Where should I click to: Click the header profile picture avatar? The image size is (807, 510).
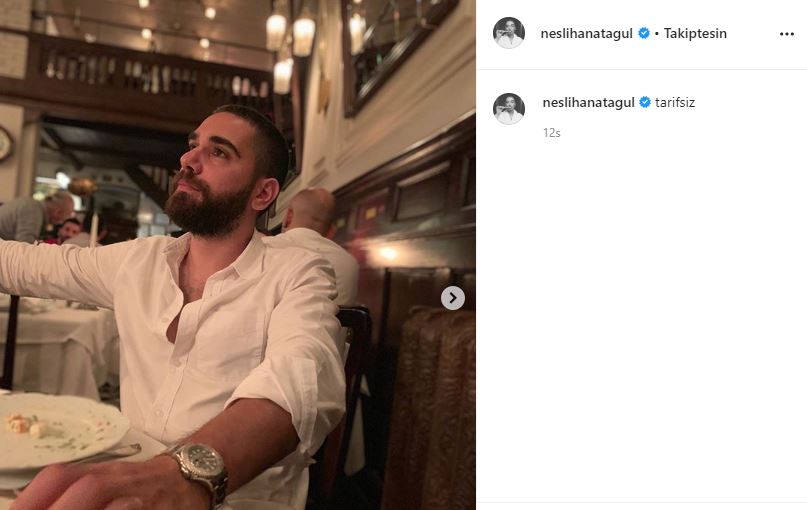[509, 33]
